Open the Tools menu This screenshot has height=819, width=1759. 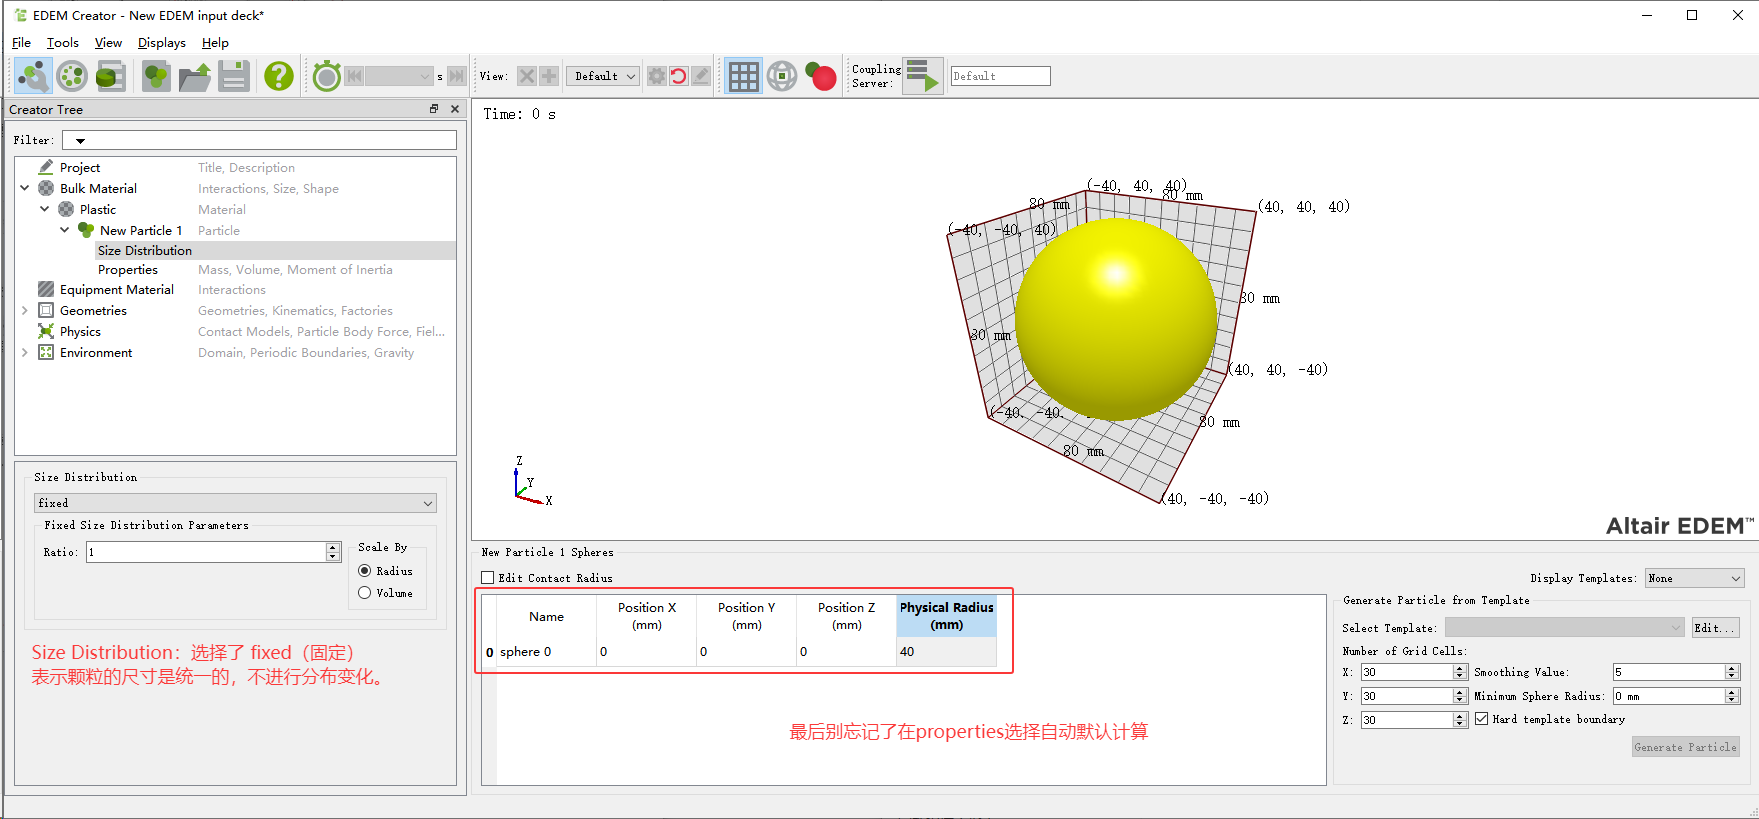(62, 43)
